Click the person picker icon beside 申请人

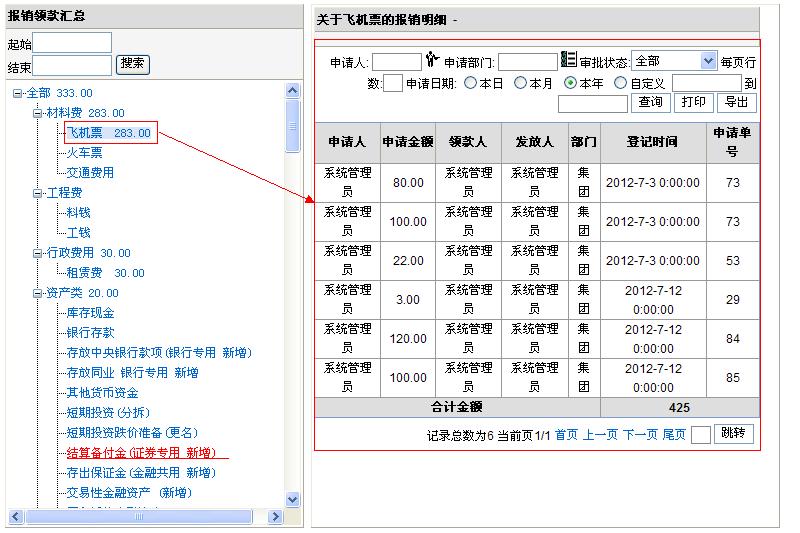[432, 60]
